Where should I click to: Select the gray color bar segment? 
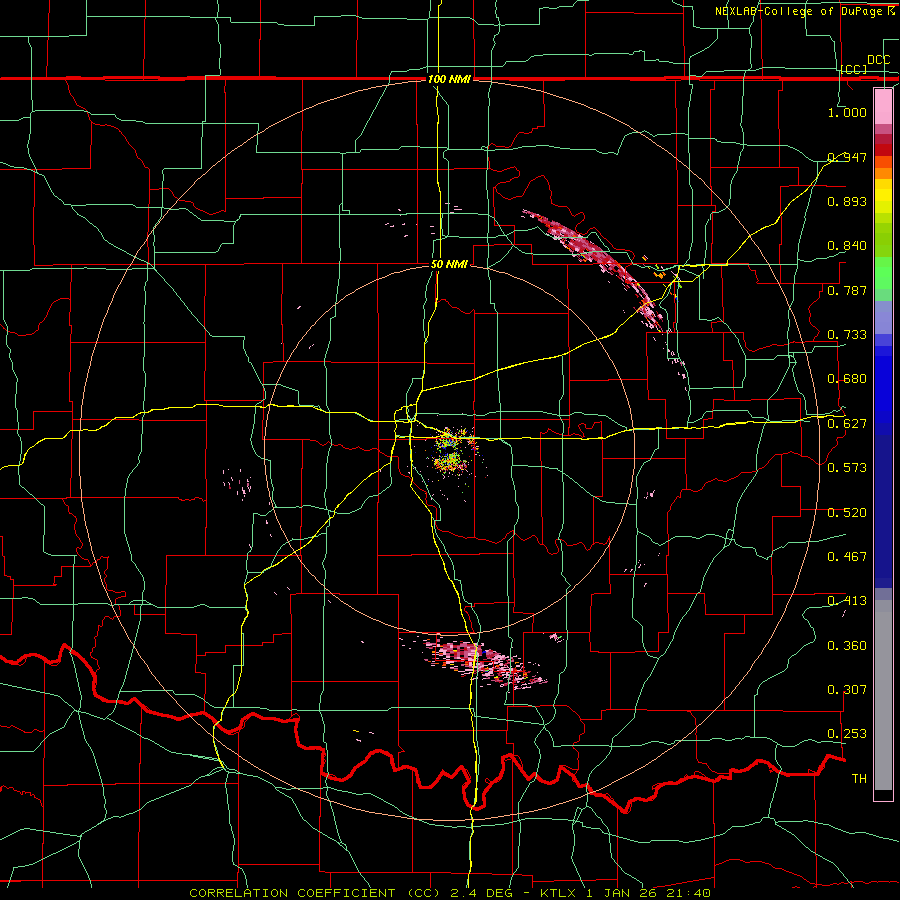click(883, 695)
